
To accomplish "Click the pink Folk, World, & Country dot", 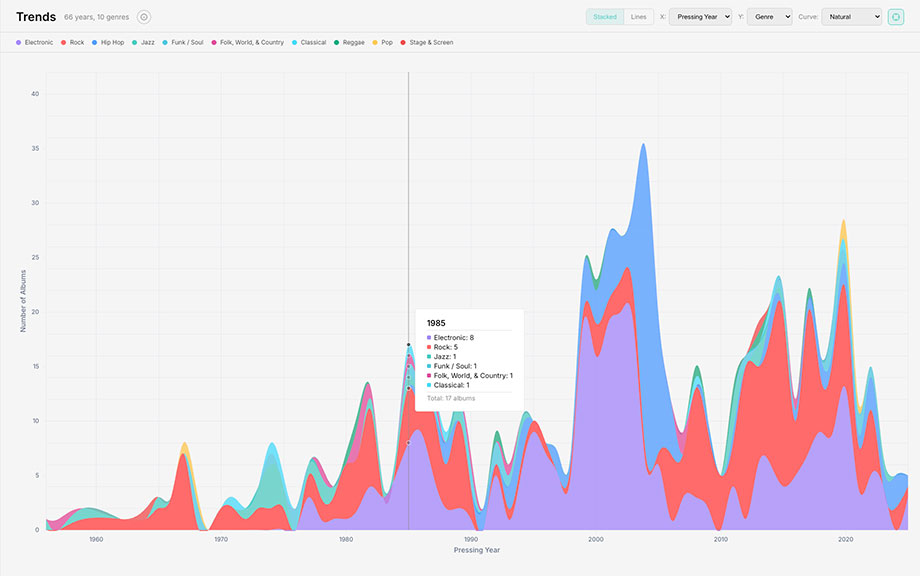I will tap(213, 43).
